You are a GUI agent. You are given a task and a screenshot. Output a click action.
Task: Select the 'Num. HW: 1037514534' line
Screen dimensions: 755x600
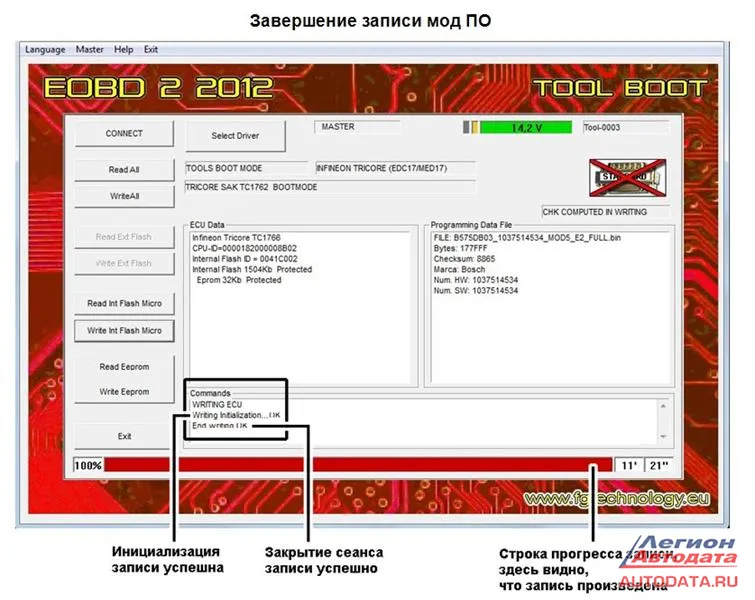(476, 280)
